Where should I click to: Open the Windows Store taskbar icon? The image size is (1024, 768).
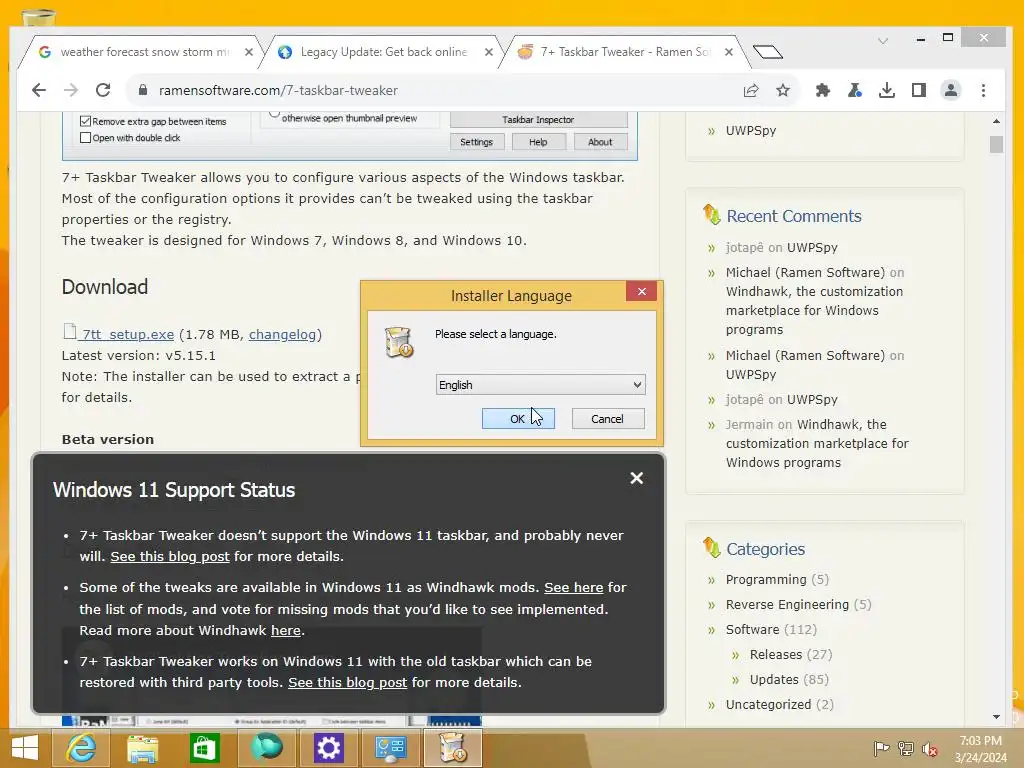tap(204, 748)
